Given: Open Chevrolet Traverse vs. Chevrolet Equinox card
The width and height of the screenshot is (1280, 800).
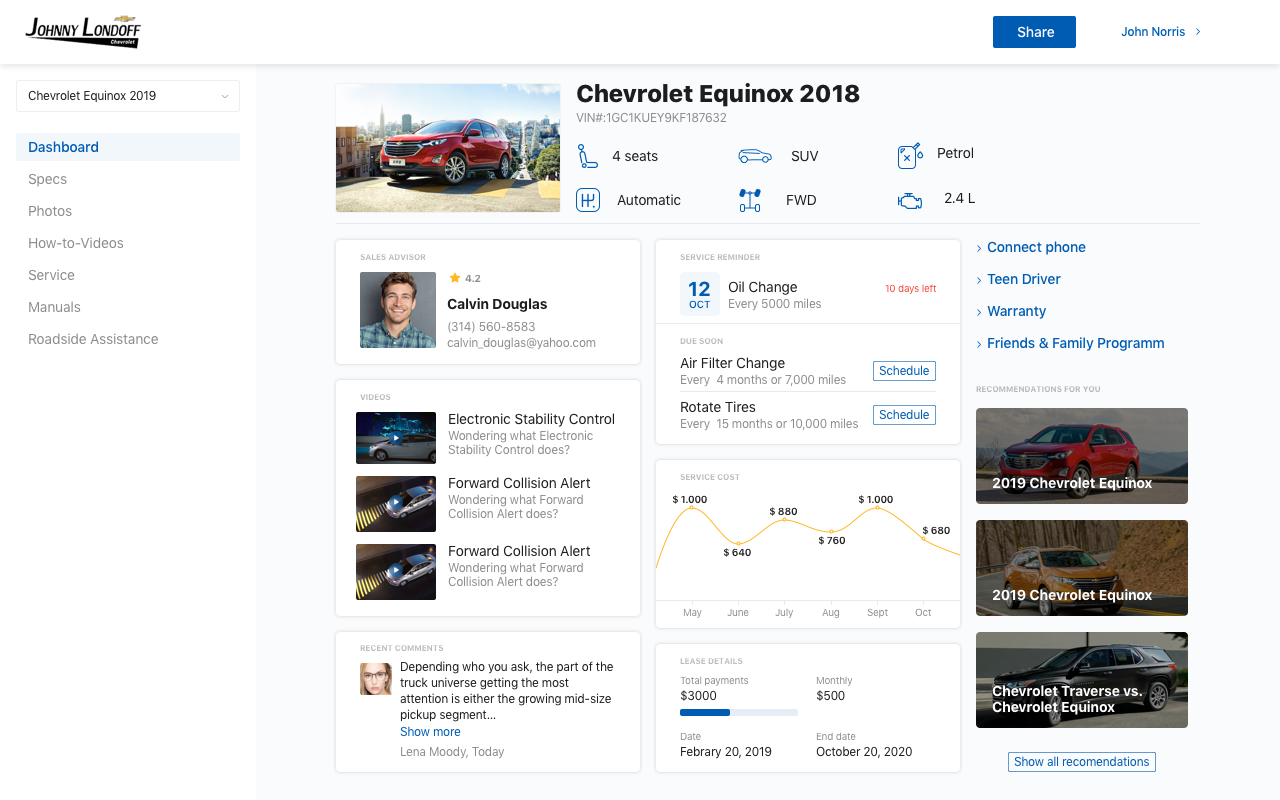Looking at the screenshot, I should pyautogui.click(x=1082, y=680).
